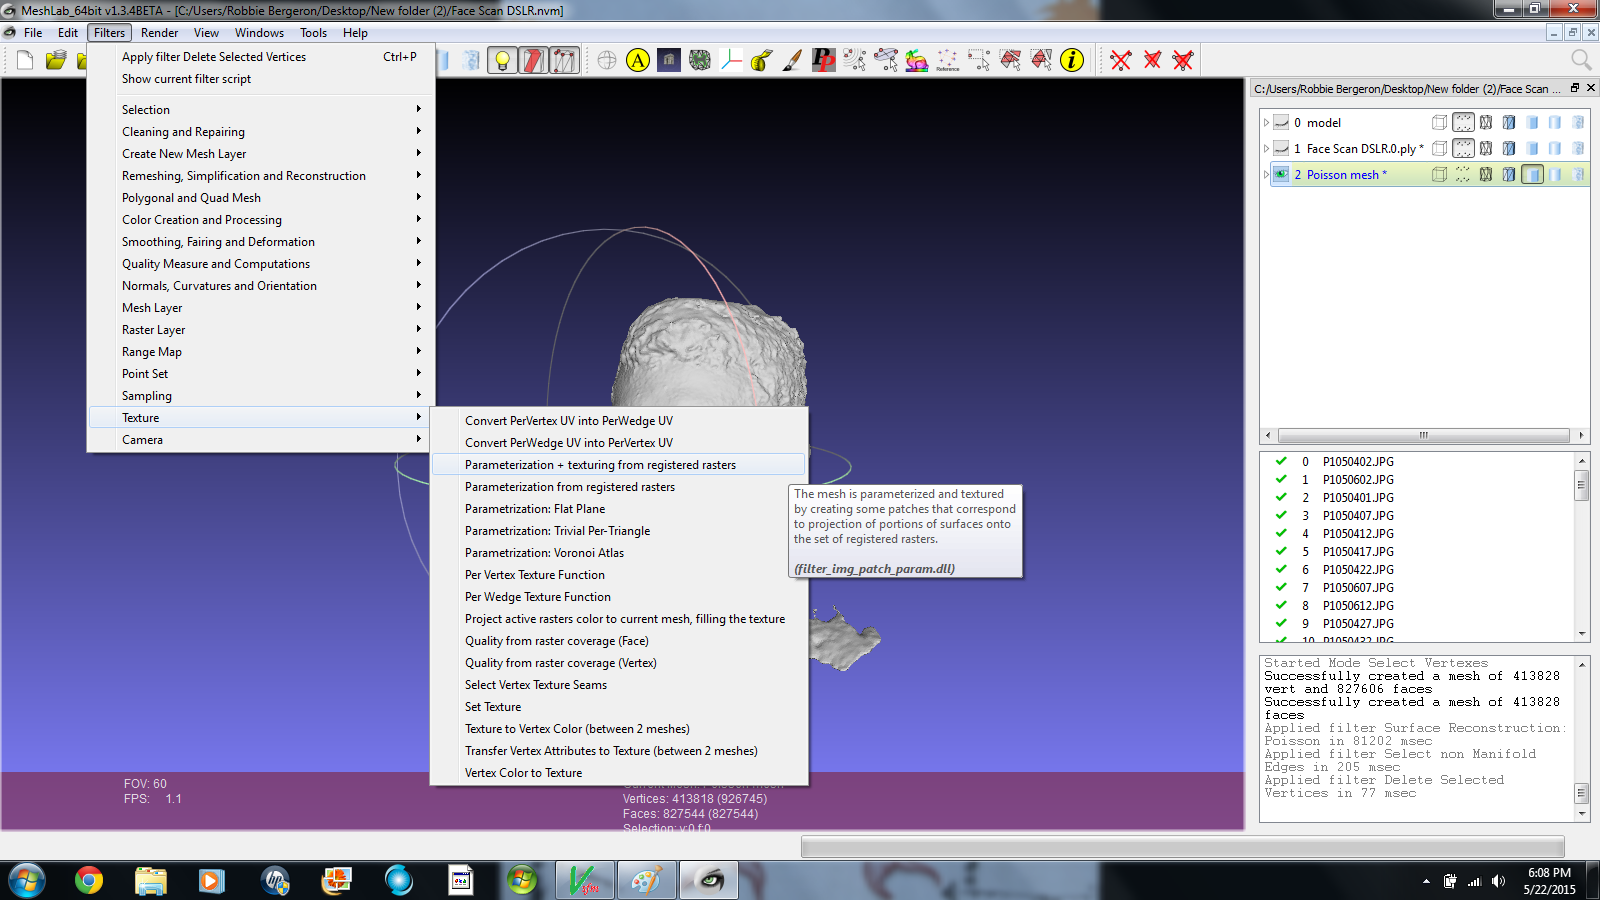The width and height of the screenshot is (1600, 900).
Task: Select faces in rectangular region tool
Action: tap(1010, 61)
